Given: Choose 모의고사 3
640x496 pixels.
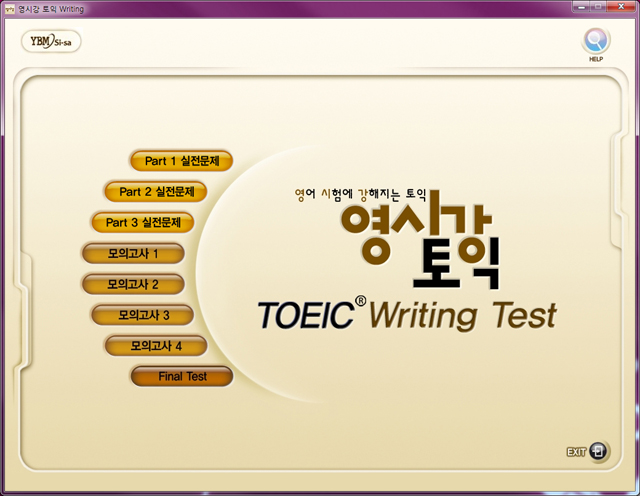Looking at the screenshot, I should coord(143,315).
